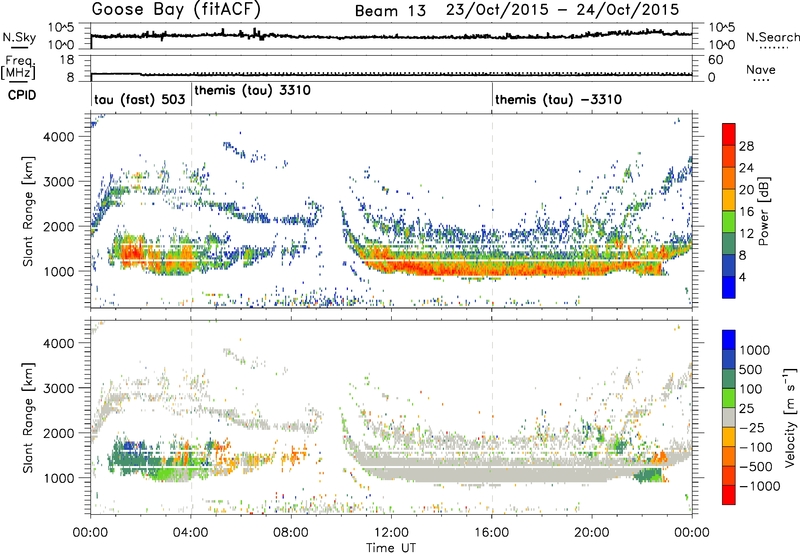Click the 'themis (tau) 3310' CPID label
Viewport: 800px width, 554px height.
[253, 90]
